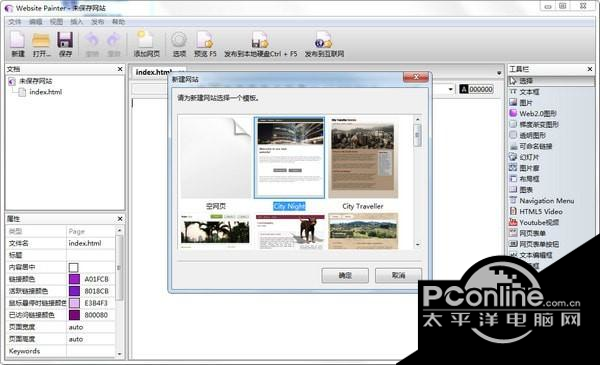The height and width of the screenshot is (365, 600).
Task: Click the 活跃链接颜色 swatch 8018CB
Action: [74, 291]
